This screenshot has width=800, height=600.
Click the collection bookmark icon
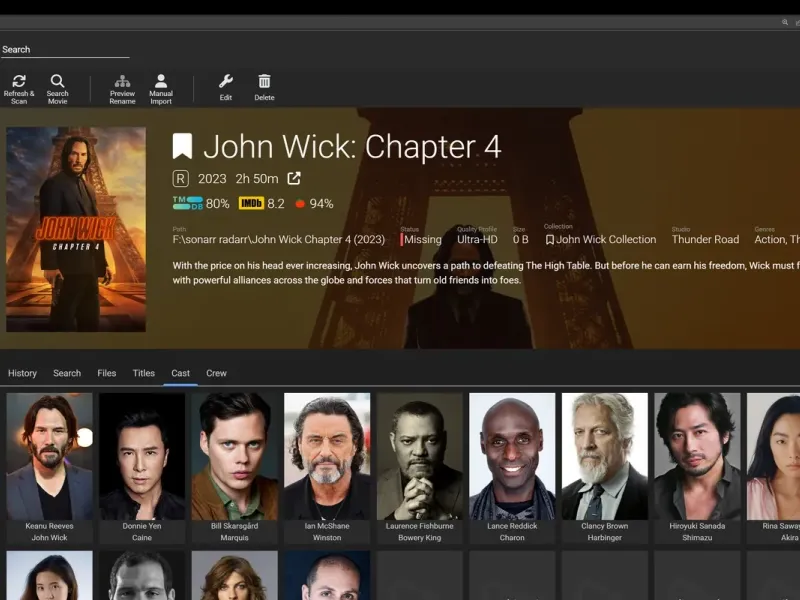(549, 239)
